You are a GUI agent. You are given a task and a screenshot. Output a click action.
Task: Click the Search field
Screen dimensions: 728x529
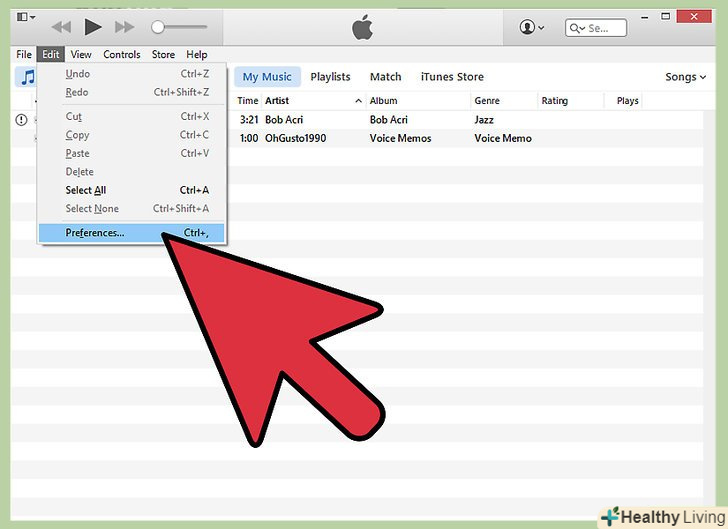pos(596,28)
